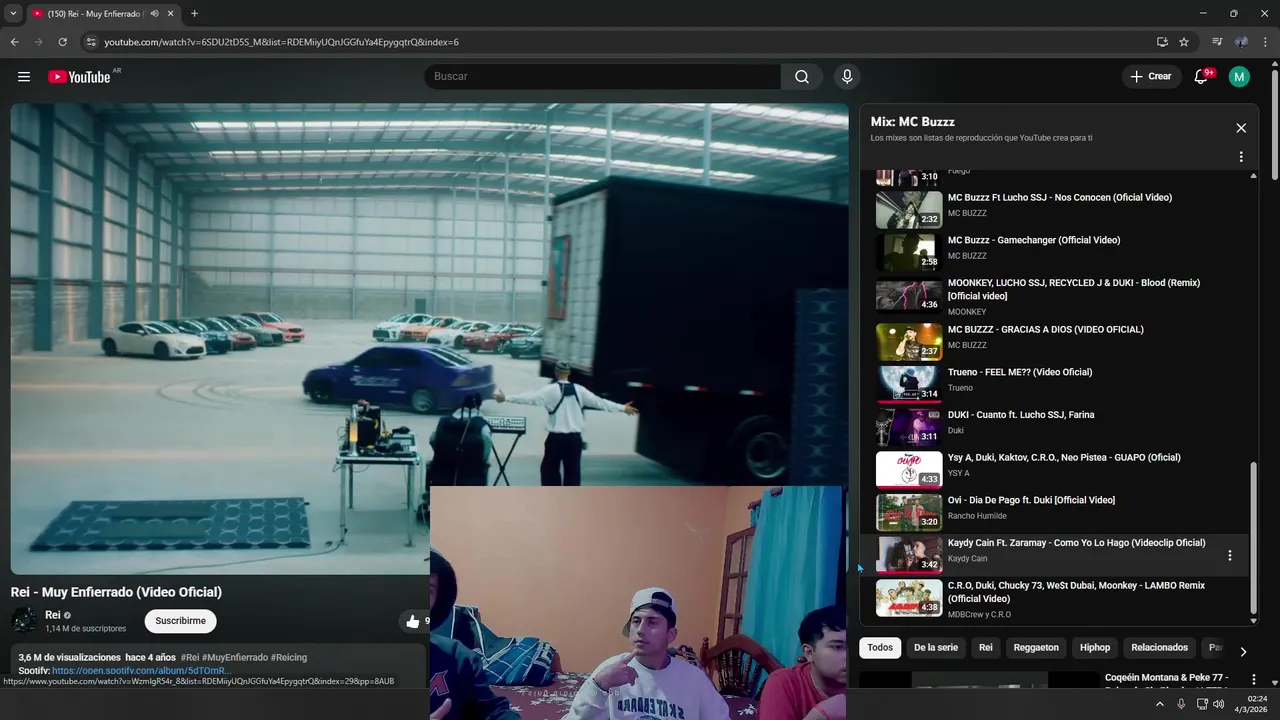Select the Relacionados filter chip
1280x720 pixels.
tap(1160, 648)
